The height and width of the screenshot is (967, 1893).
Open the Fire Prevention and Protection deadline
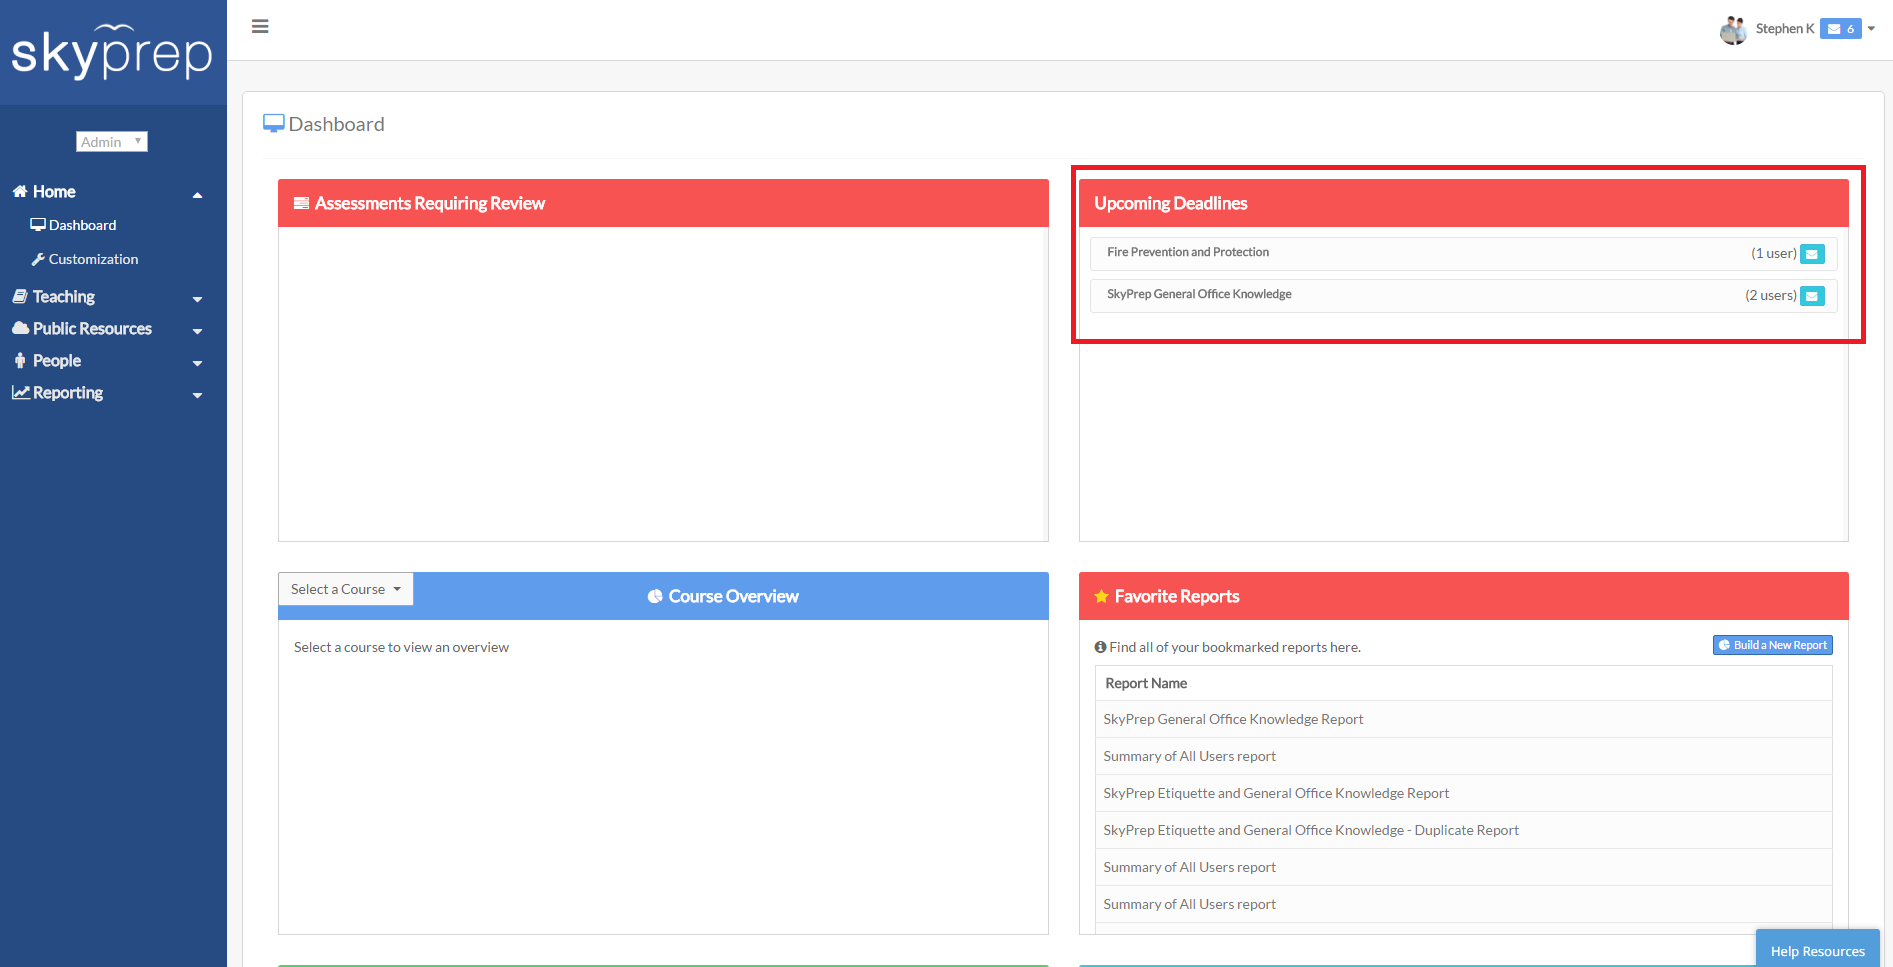tap(1188, 253)
